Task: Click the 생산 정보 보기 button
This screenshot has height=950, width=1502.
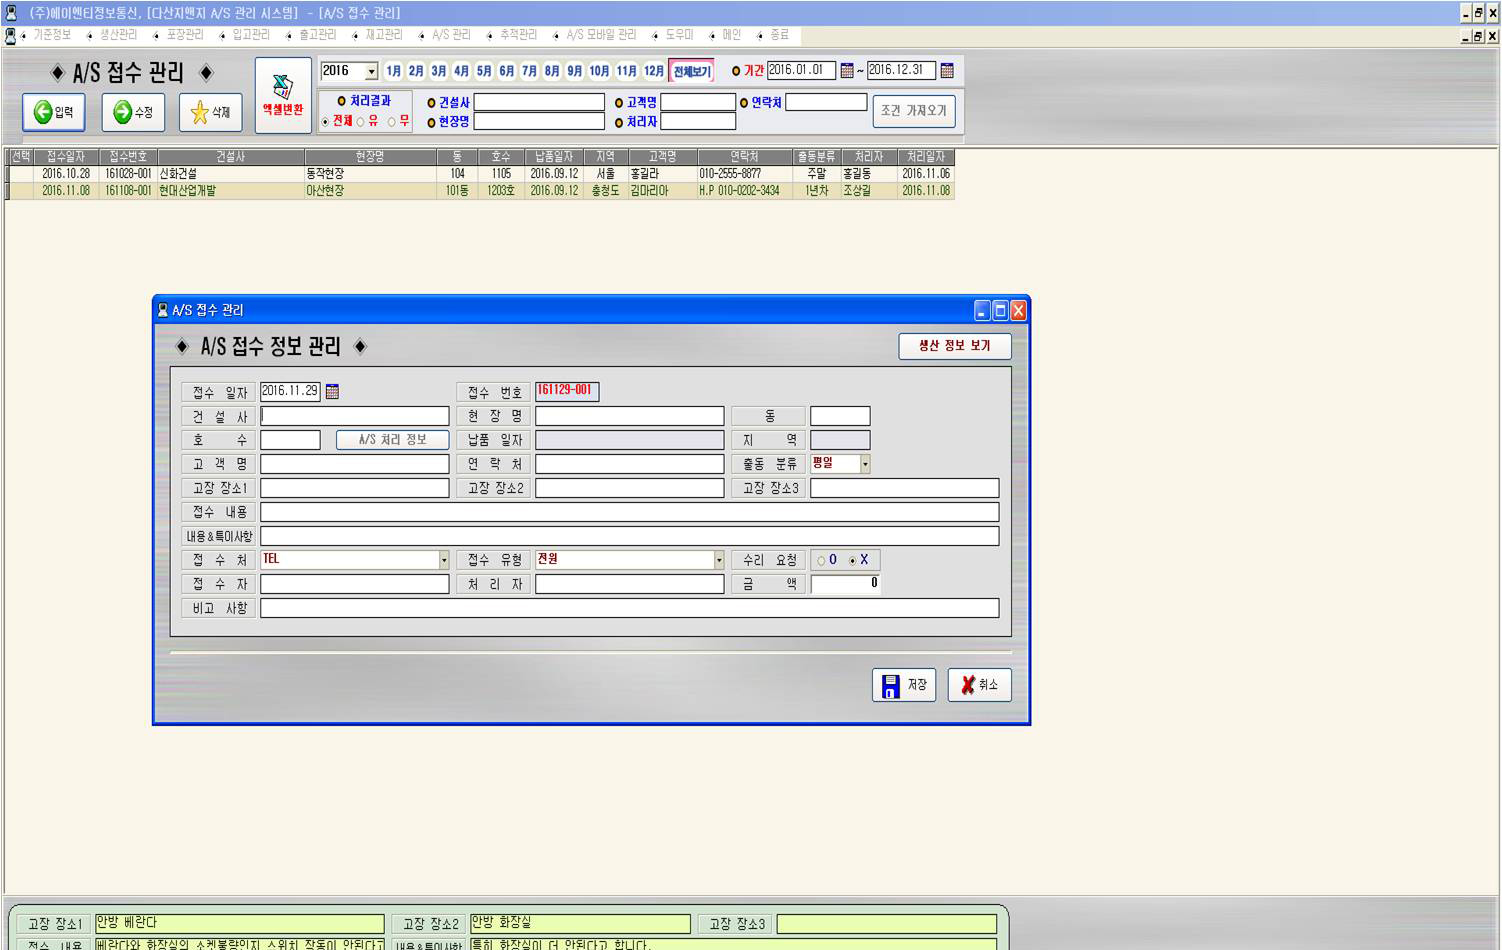Action: click(x=955, y=346)
